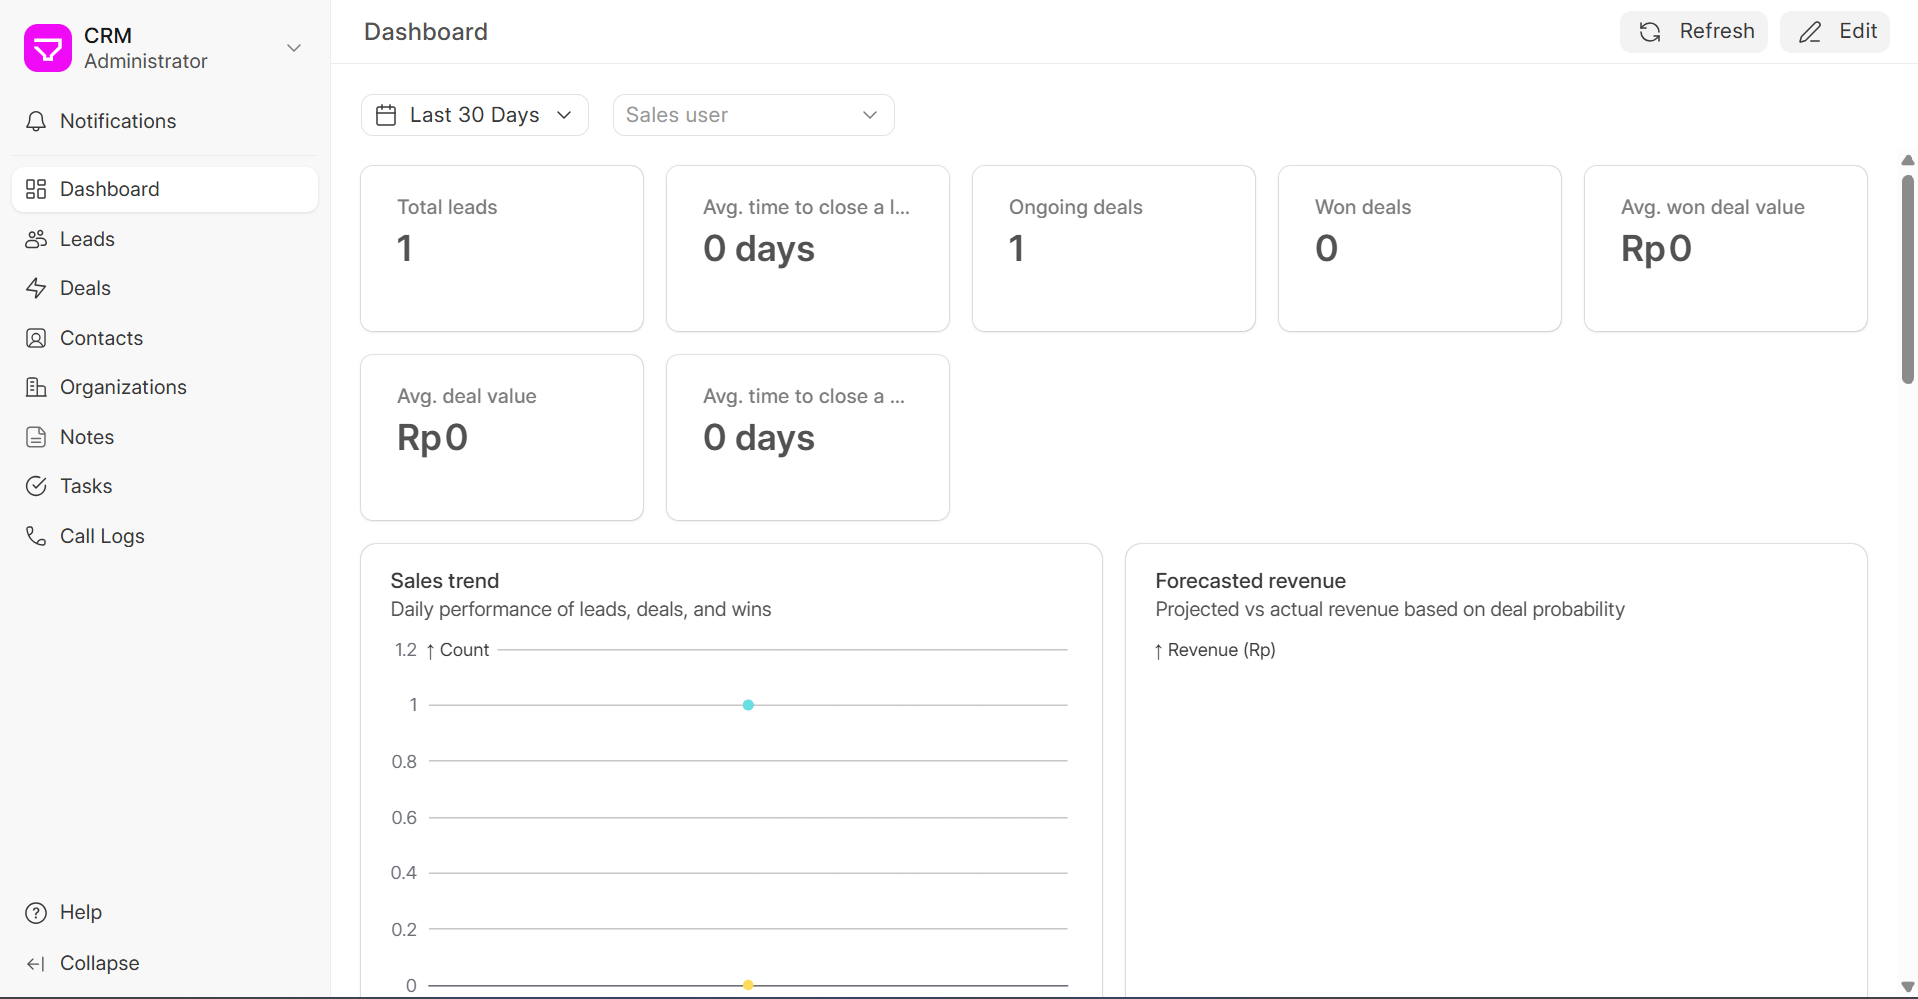Screen dimensions: 1918x999
Task: Click the Deals lightning bolt icon
Action: pos(36,288)
